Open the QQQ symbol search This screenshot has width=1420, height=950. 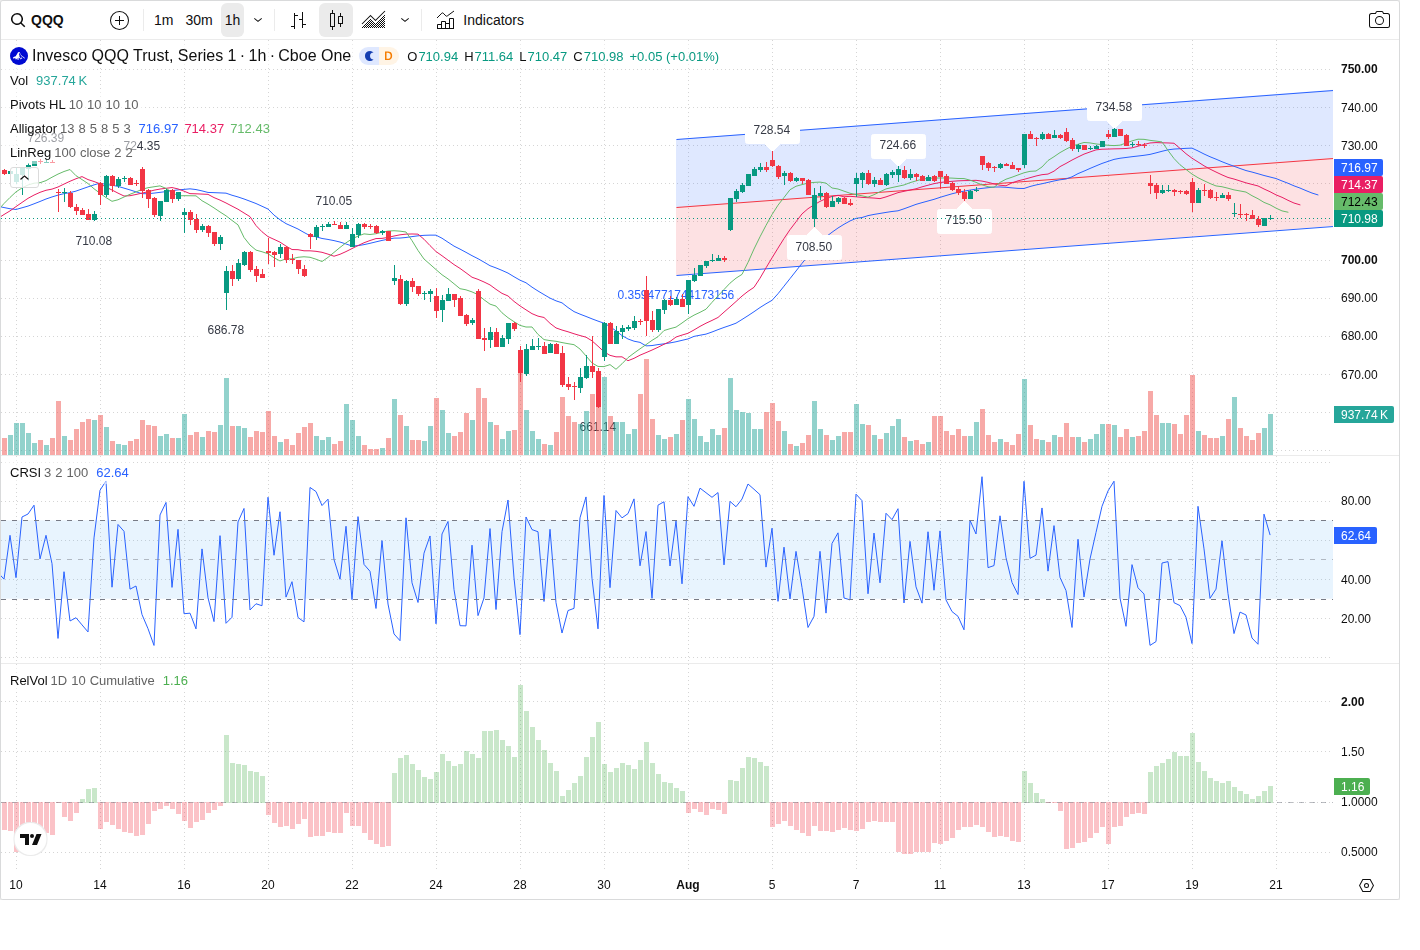coord(38,20)
